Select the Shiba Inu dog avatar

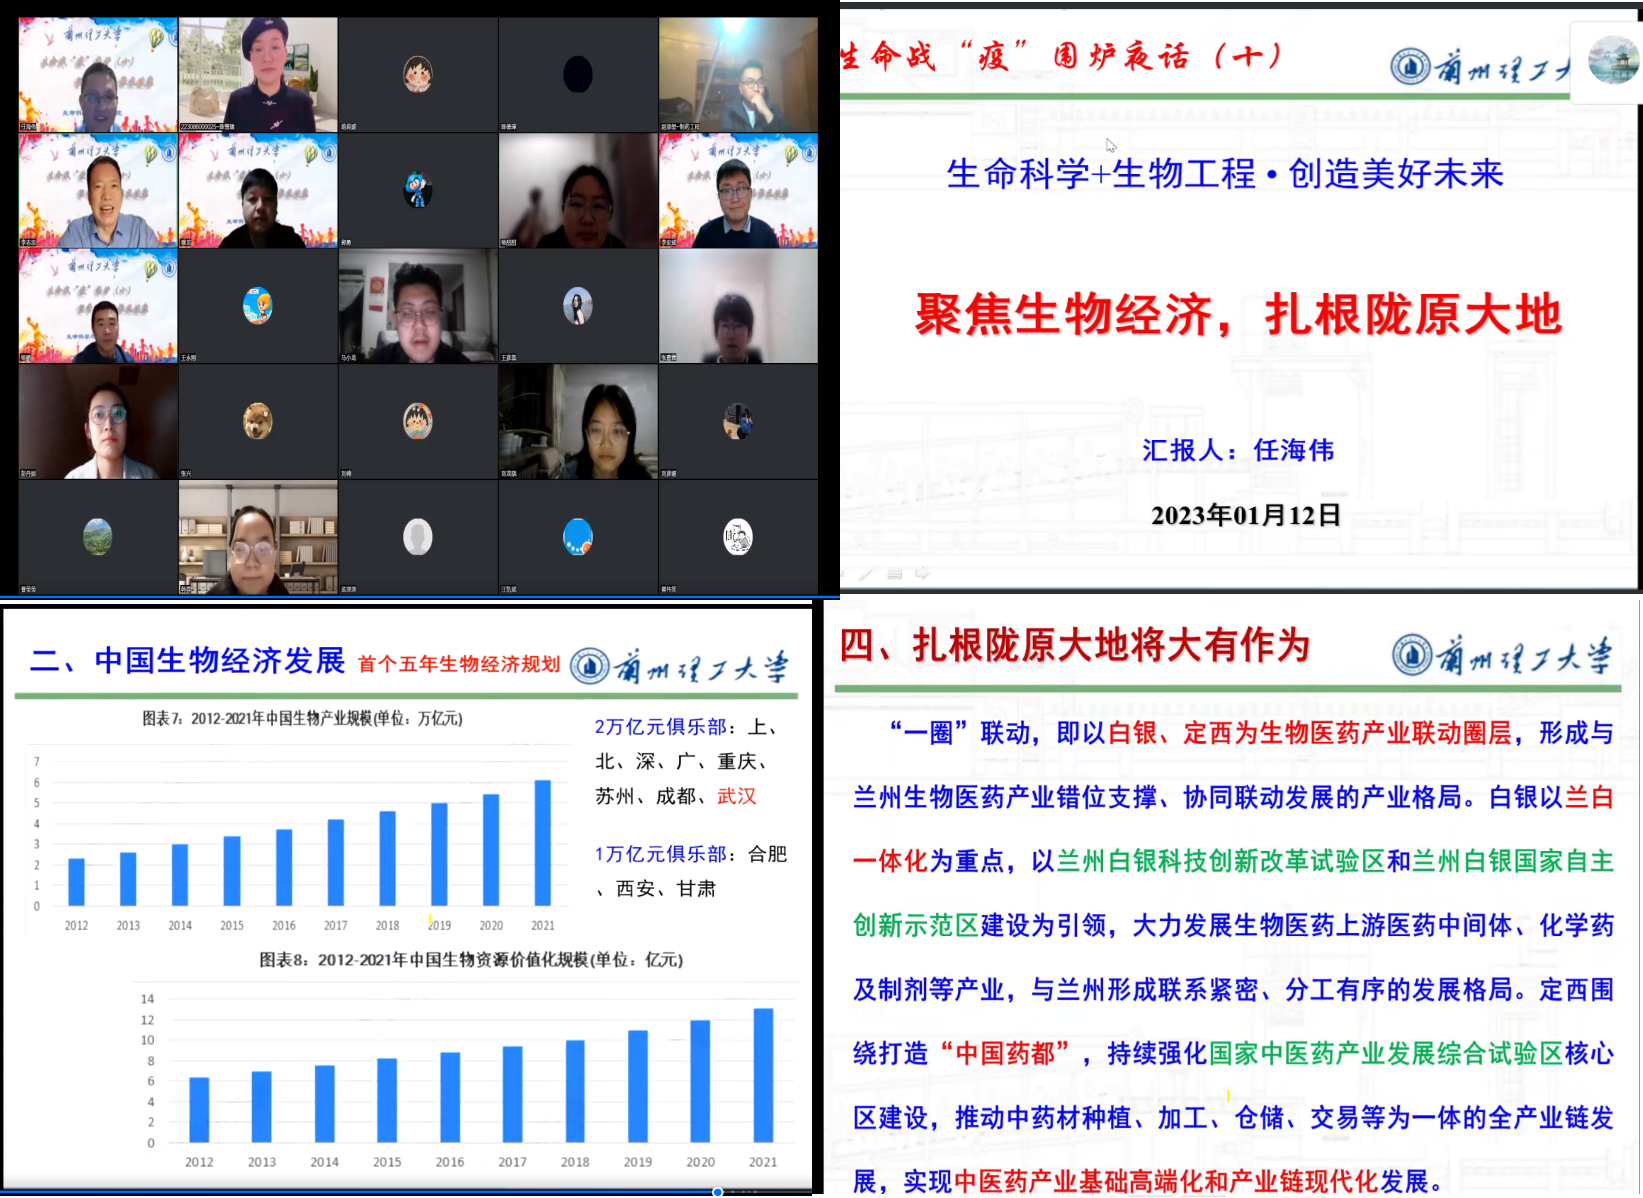click(x=258, y=421)
